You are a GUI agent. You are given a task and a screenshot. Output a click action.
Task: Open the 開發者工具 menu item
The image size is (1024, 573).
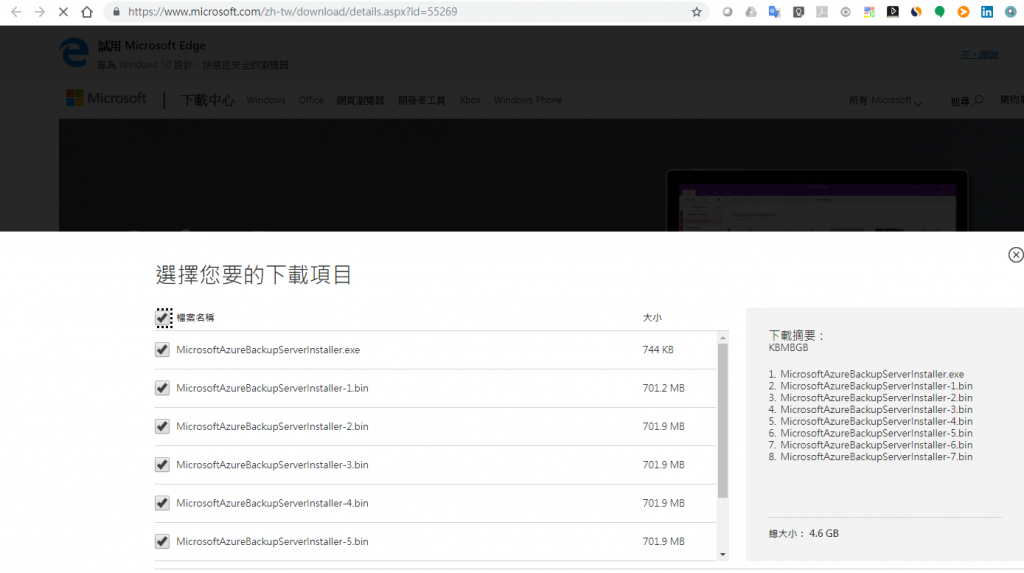(x=421, y=101)
